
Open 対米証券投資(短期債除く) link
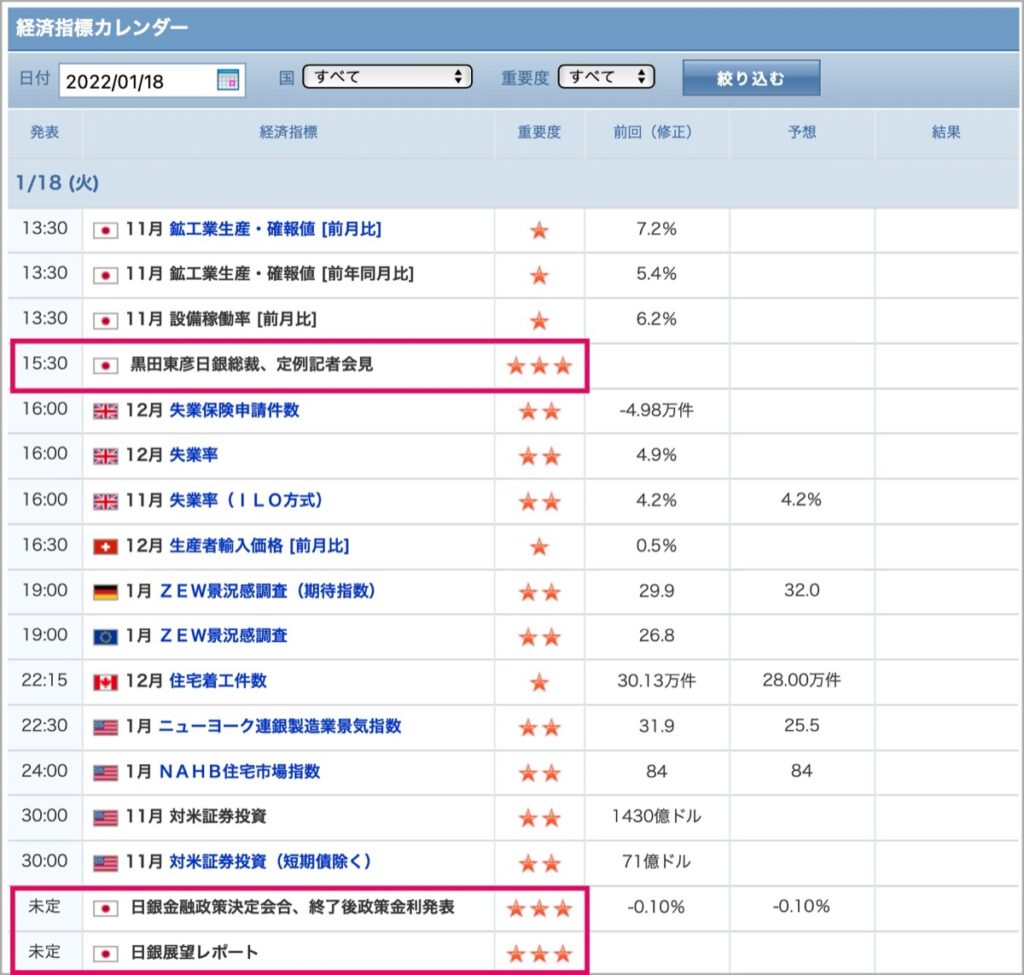(x=270, y=861)
